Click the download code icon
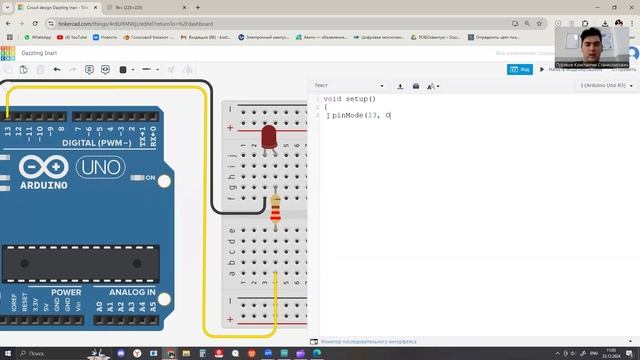Screen dimensions: 640x360 tap(400, 86)
